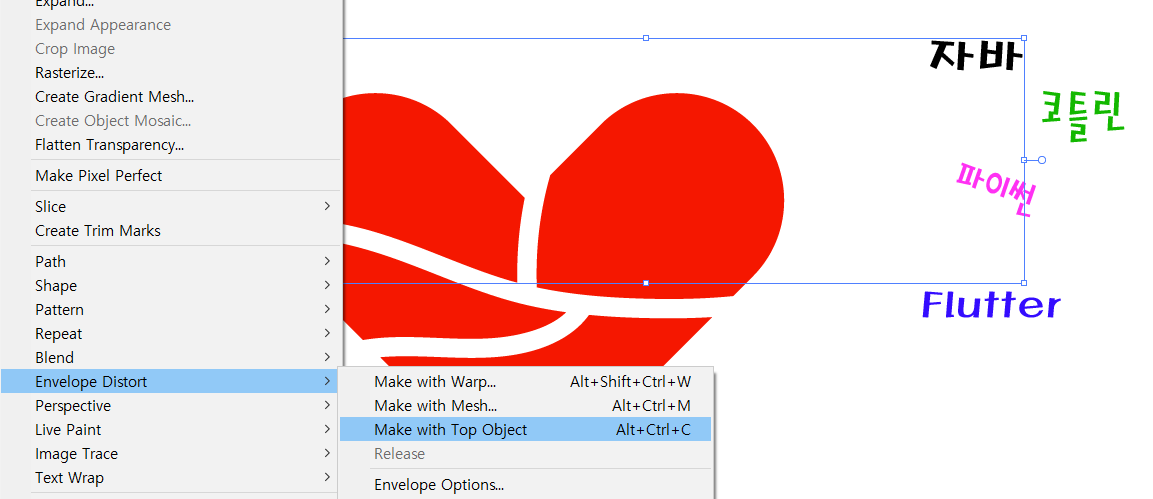1153x499 pixels.
Task: Expand the Blend submenu arrow
Action: point(327,357)
